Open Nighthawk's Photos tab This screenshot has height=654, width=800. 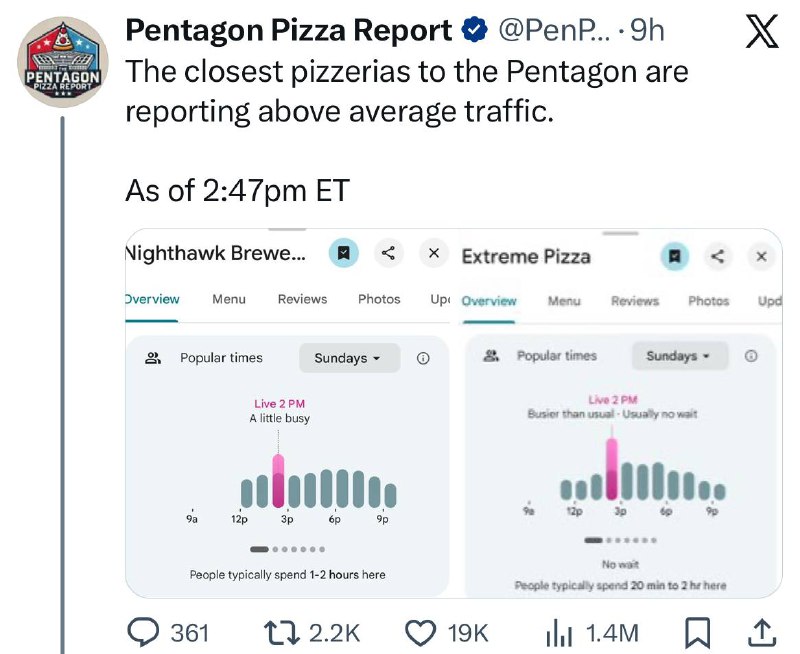coord(379,299)
